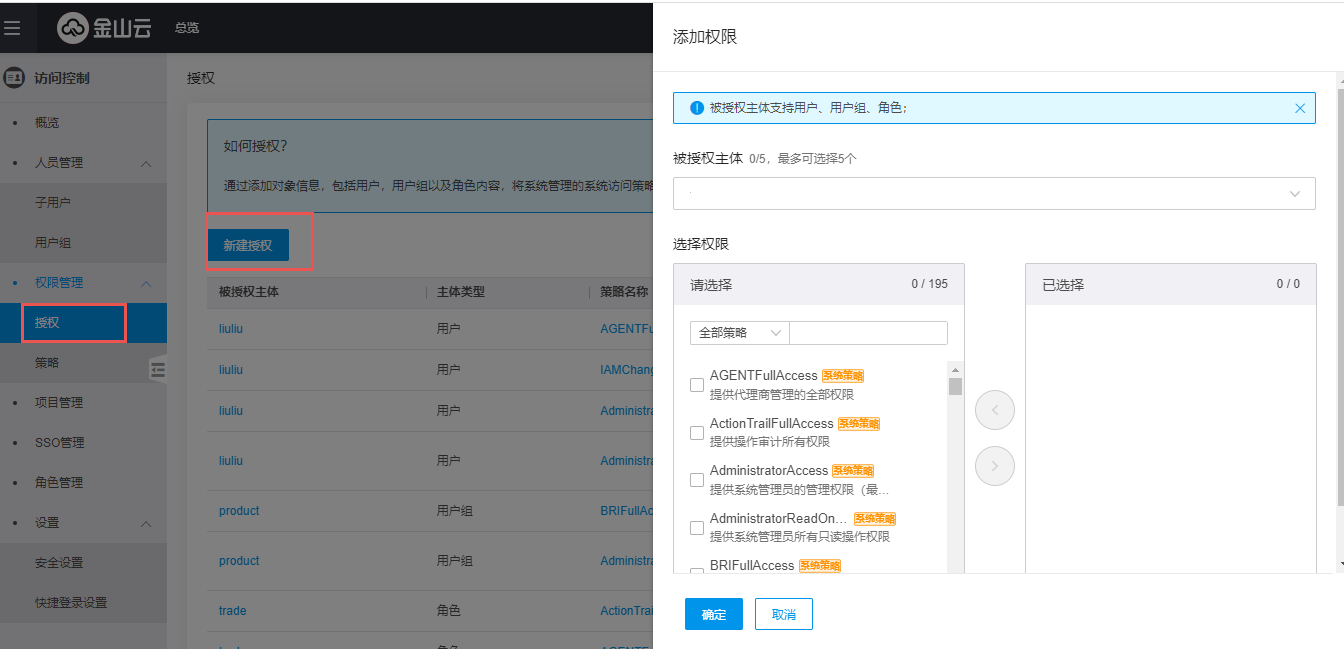Open the first liuliu user link

pos(231,328)
